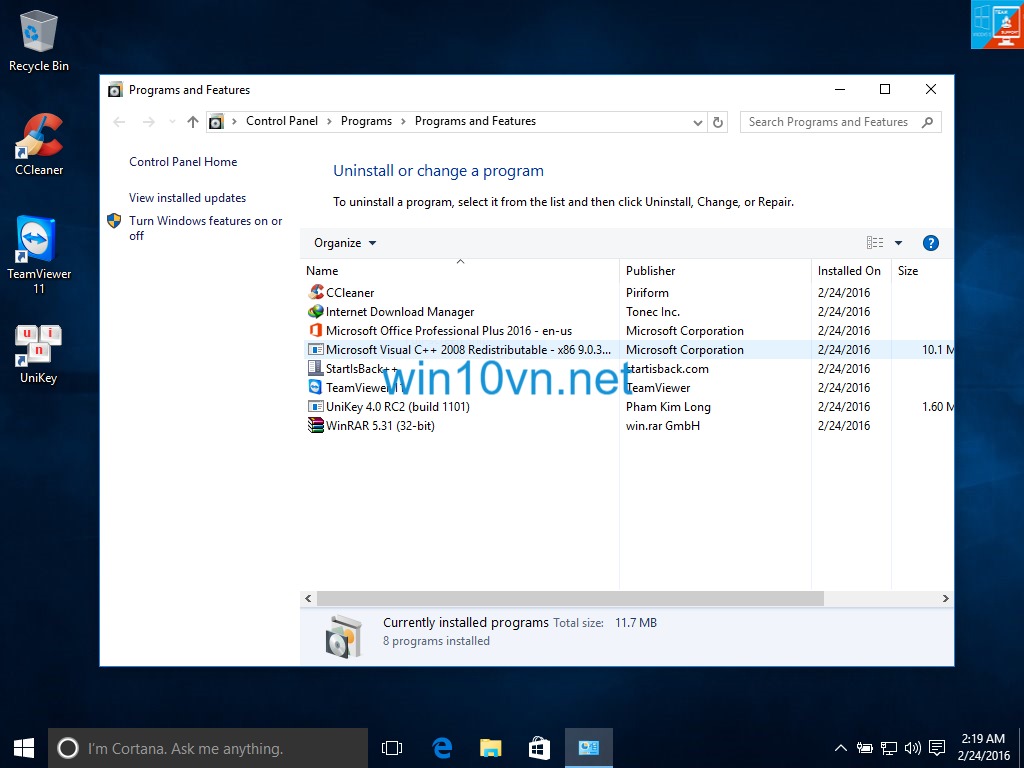Click the Control Panel taskbar button

pyautogui.click(x=588, y=748)
